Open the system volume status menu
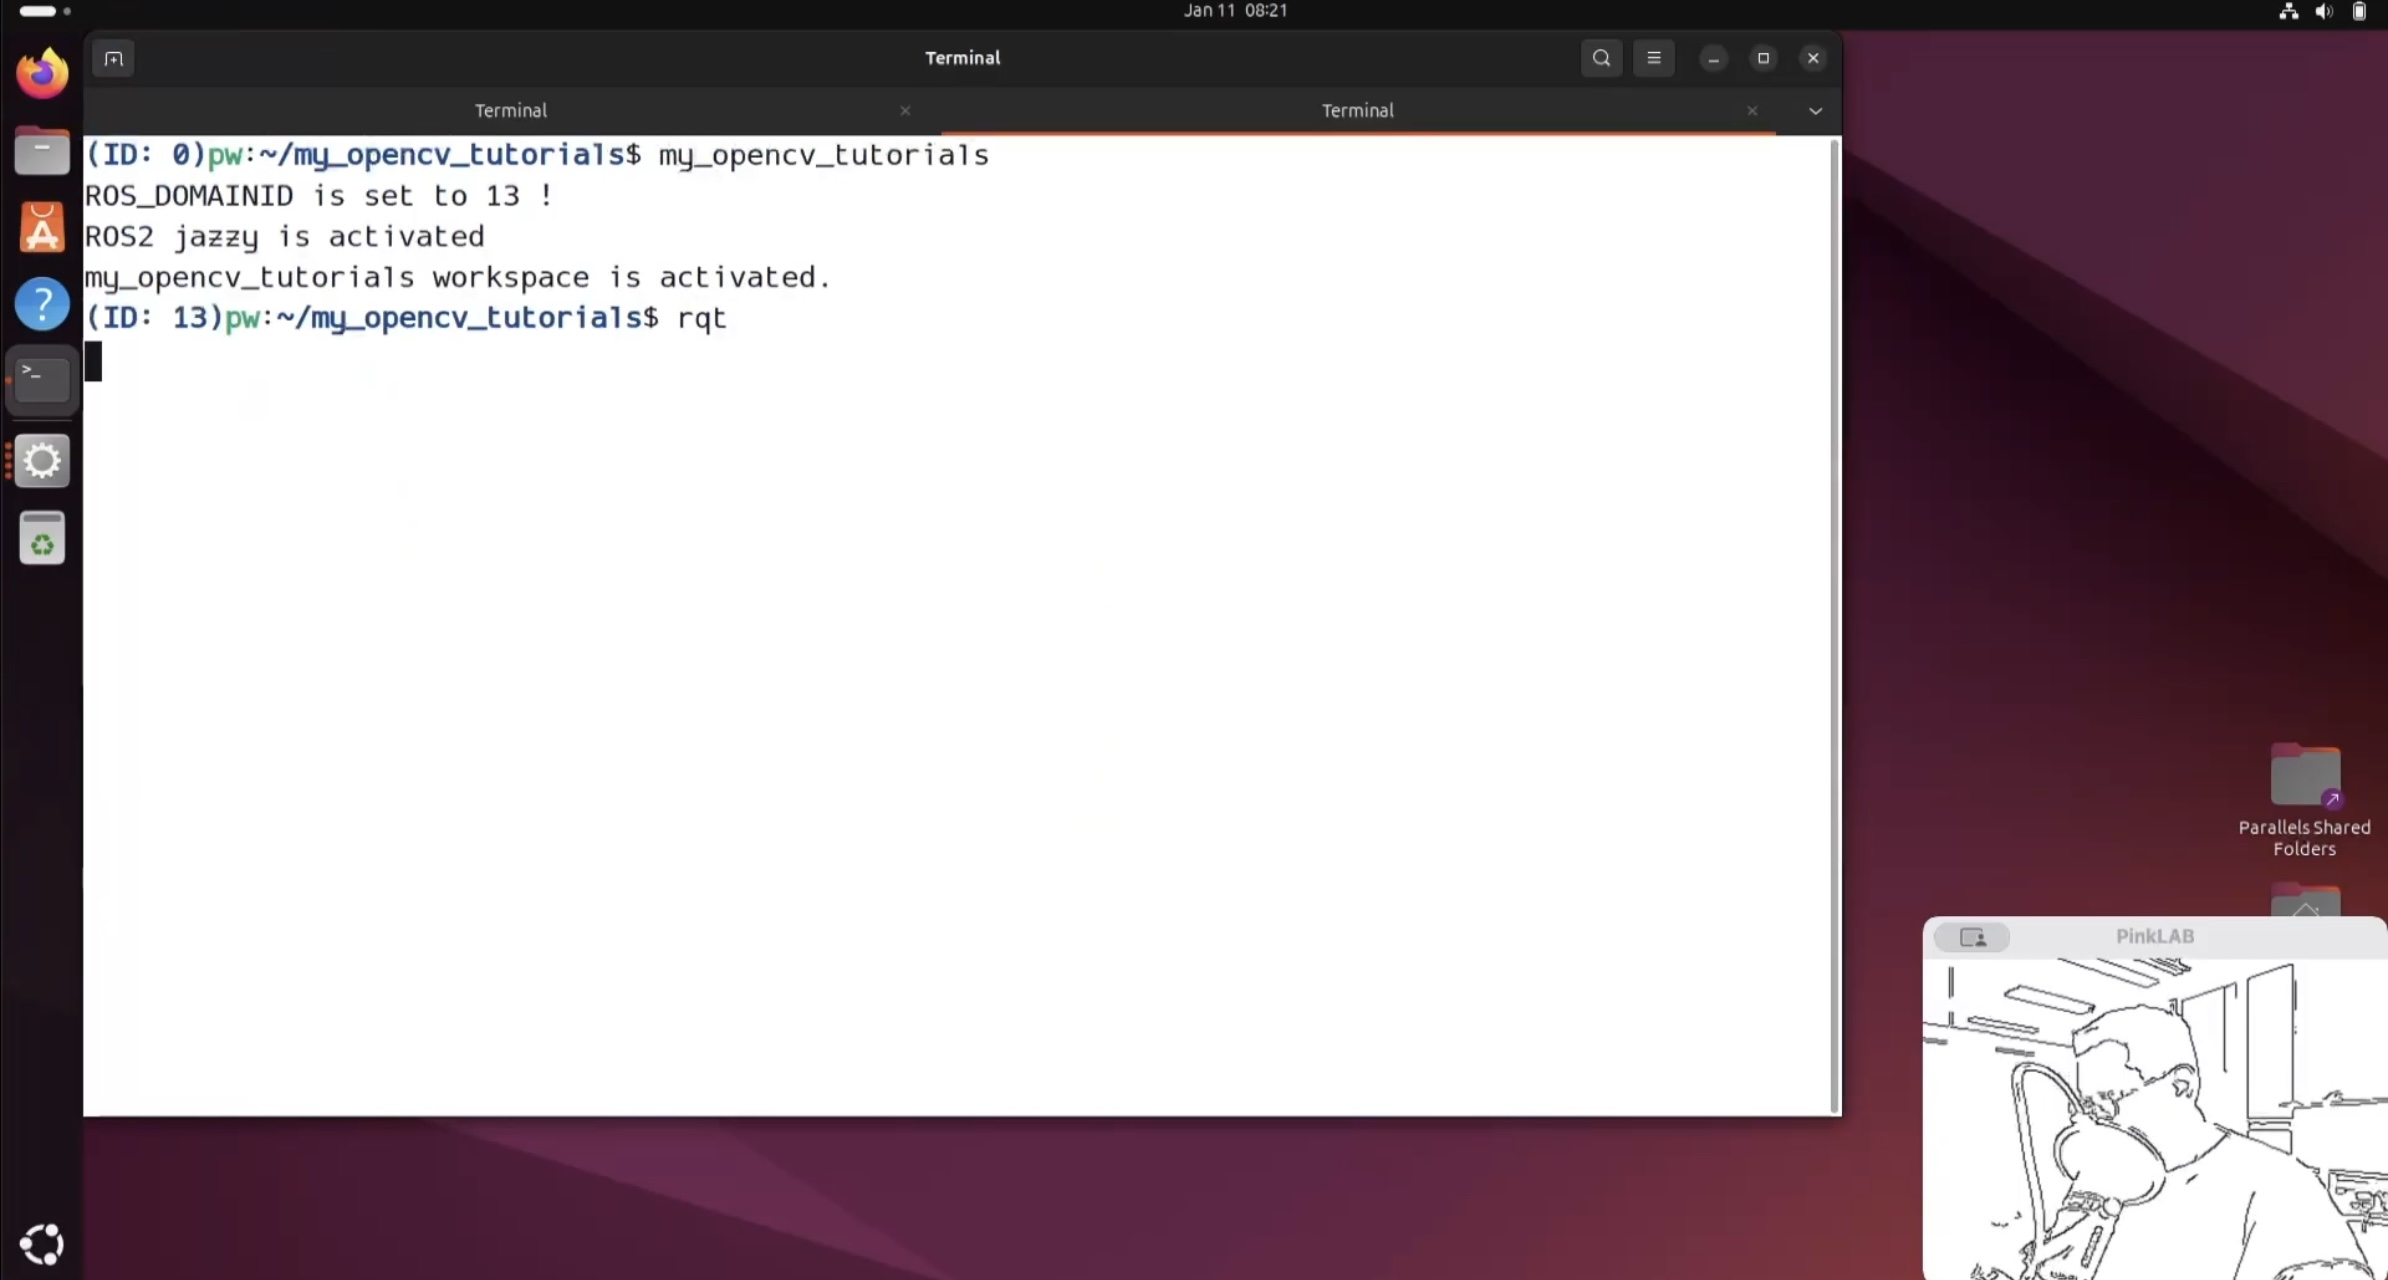This screenshot has width=2388, height=1280. (2323, 11)
